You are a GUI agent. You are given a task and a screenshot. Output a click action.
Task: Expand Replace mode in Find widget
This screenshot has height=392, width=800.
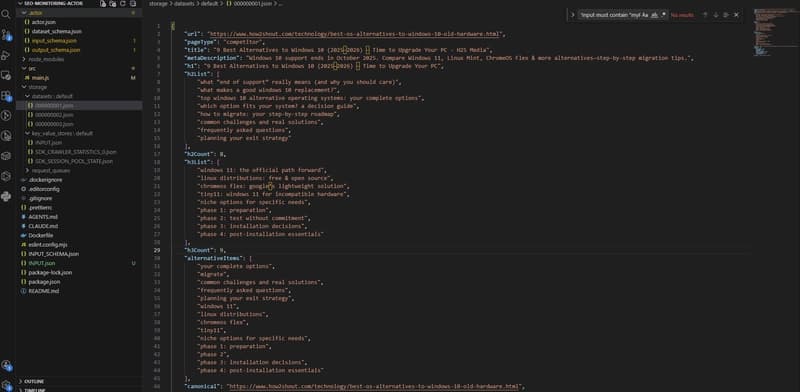tap(572, 15)
